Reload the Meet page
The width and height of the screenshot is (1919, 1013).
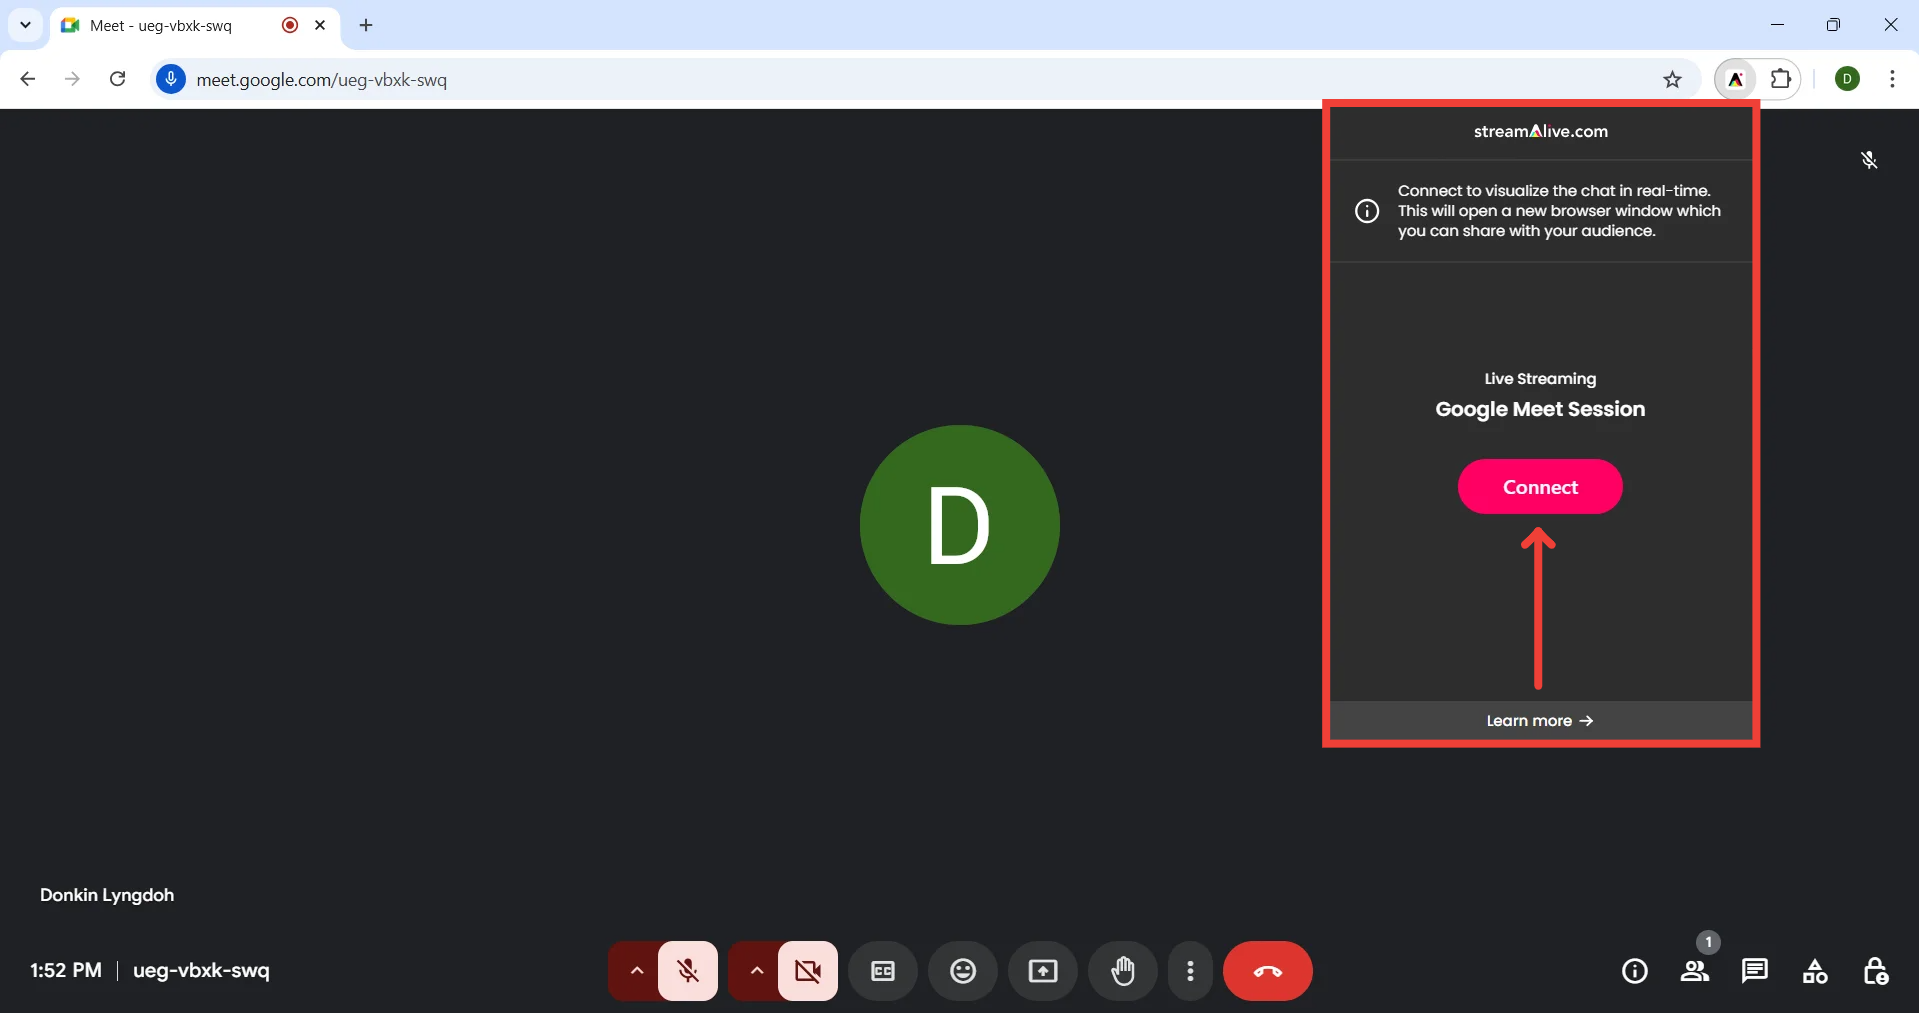(x=117, y=79)
